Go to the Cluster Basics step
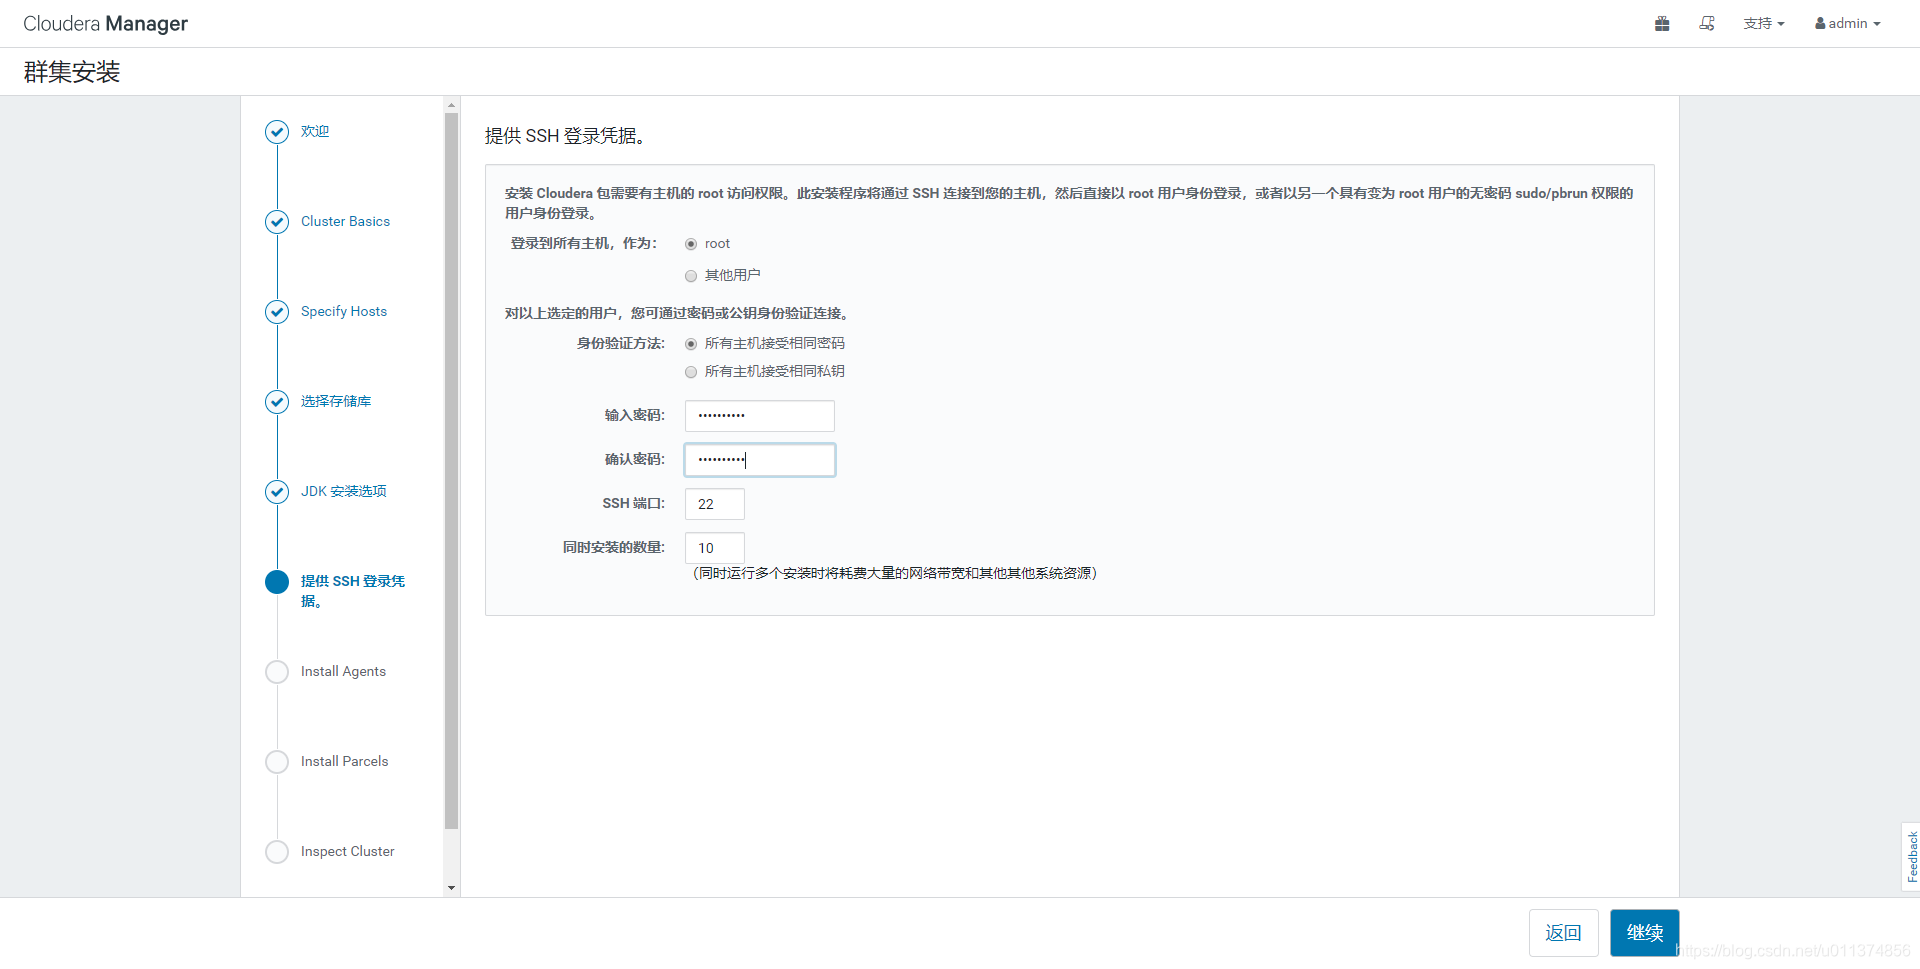1920x969 pixels. 345,221
